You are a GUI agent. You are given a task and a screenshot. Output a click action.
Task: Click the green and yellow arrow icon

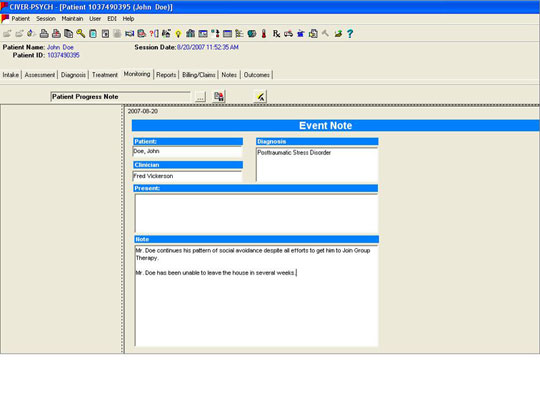coord(338,33)
